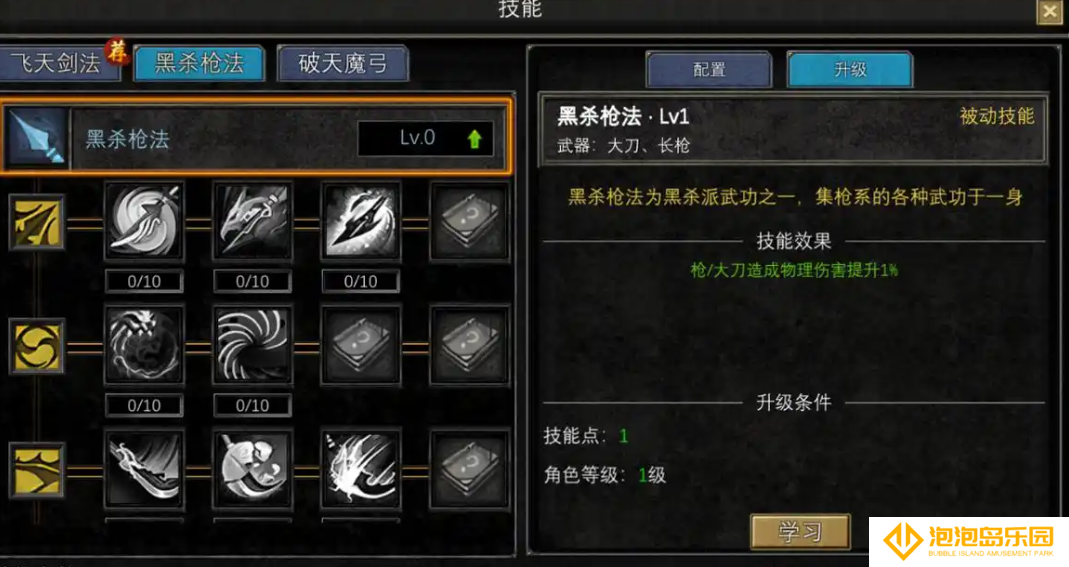1069x567 pixels.
Task: Click the yellow swirl category icon in second row
Action: click(37, 346)
